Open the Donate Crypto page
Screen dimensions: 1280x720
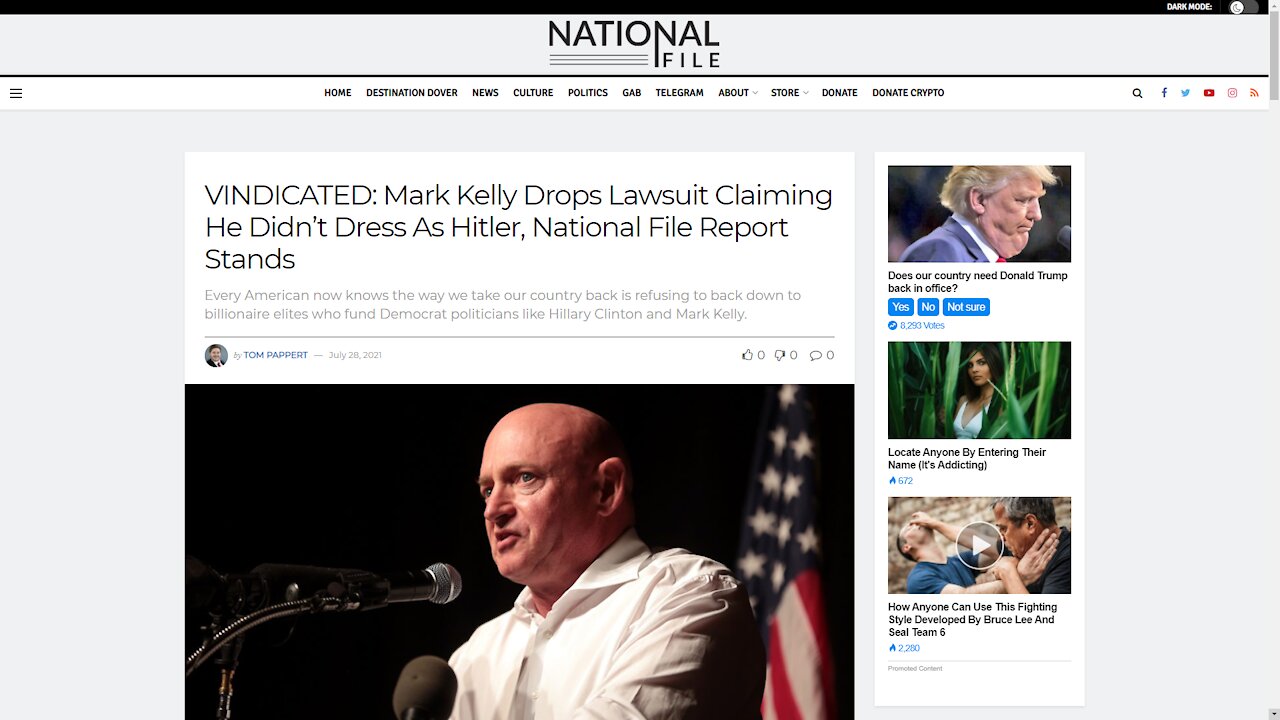[x=908, y=93]
